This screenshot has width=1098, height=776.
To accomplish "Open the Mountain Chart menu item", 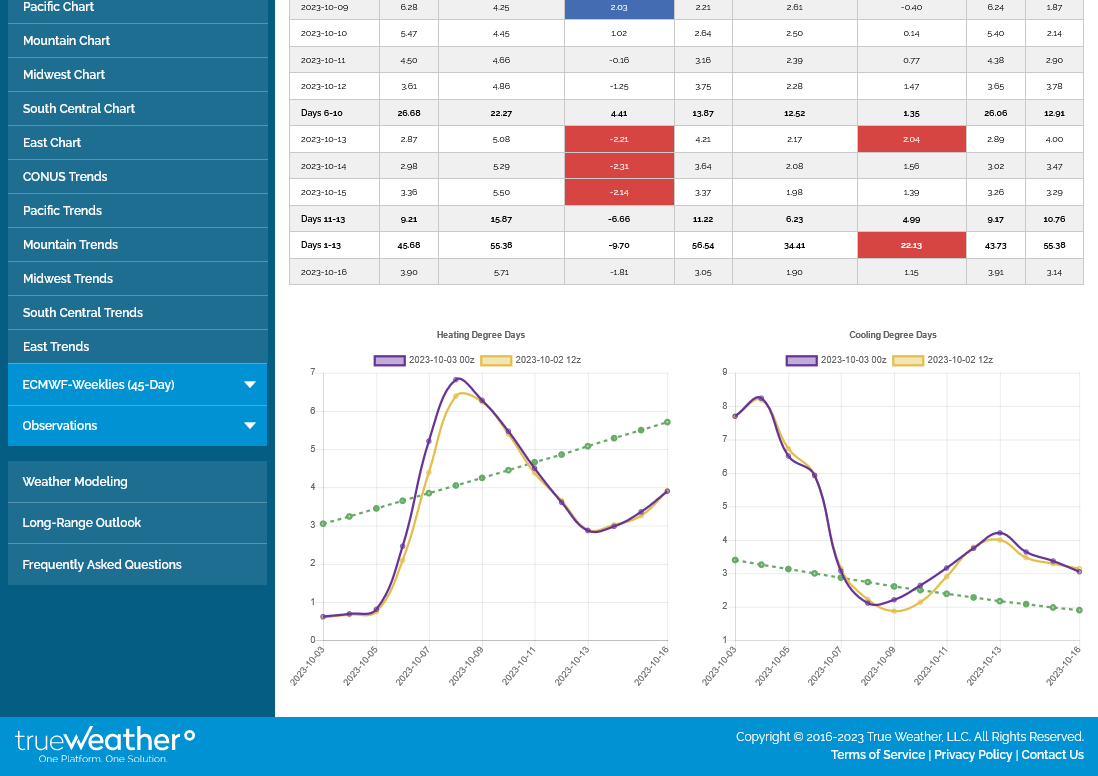I will (x=67, y=41).
